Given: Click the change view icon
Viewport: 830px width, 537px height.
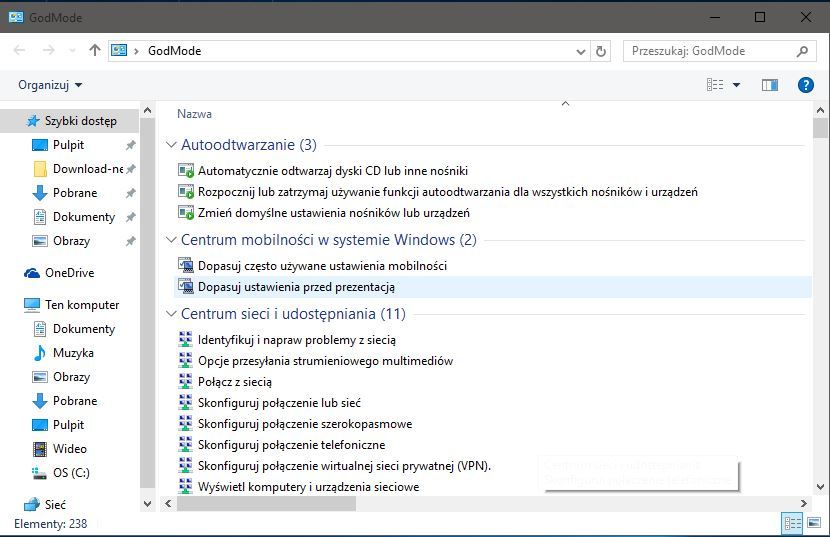Looking at the screenshot, I should (x=715, y=85).
